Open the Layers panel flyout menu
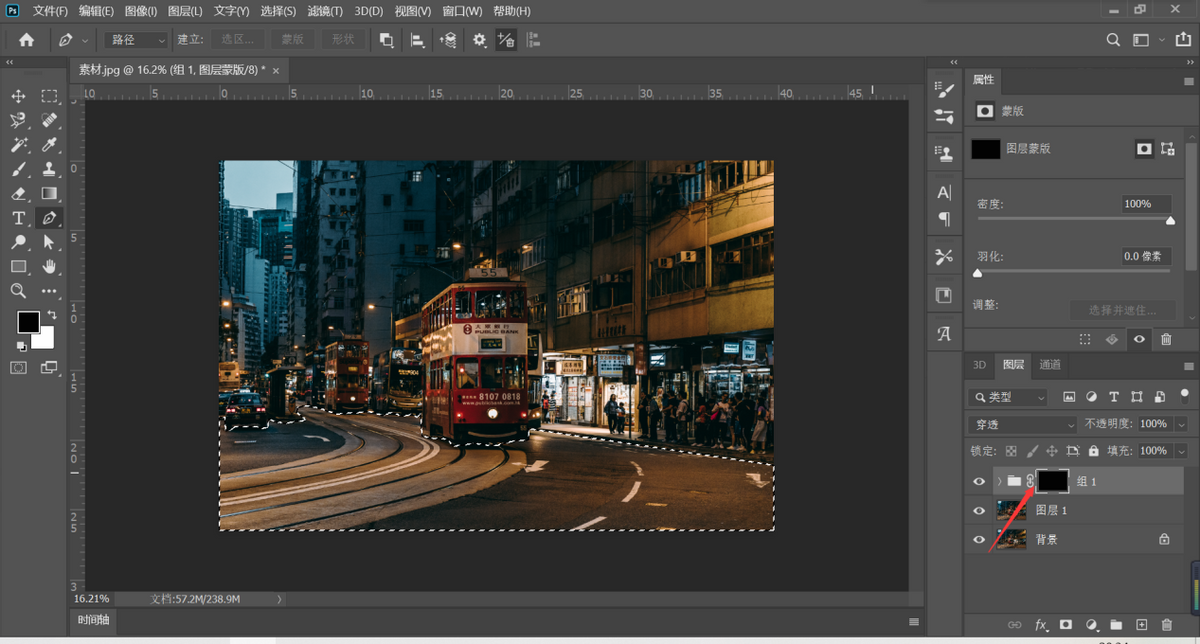The image size is (1200, 644). click(x=1189, y=366)
